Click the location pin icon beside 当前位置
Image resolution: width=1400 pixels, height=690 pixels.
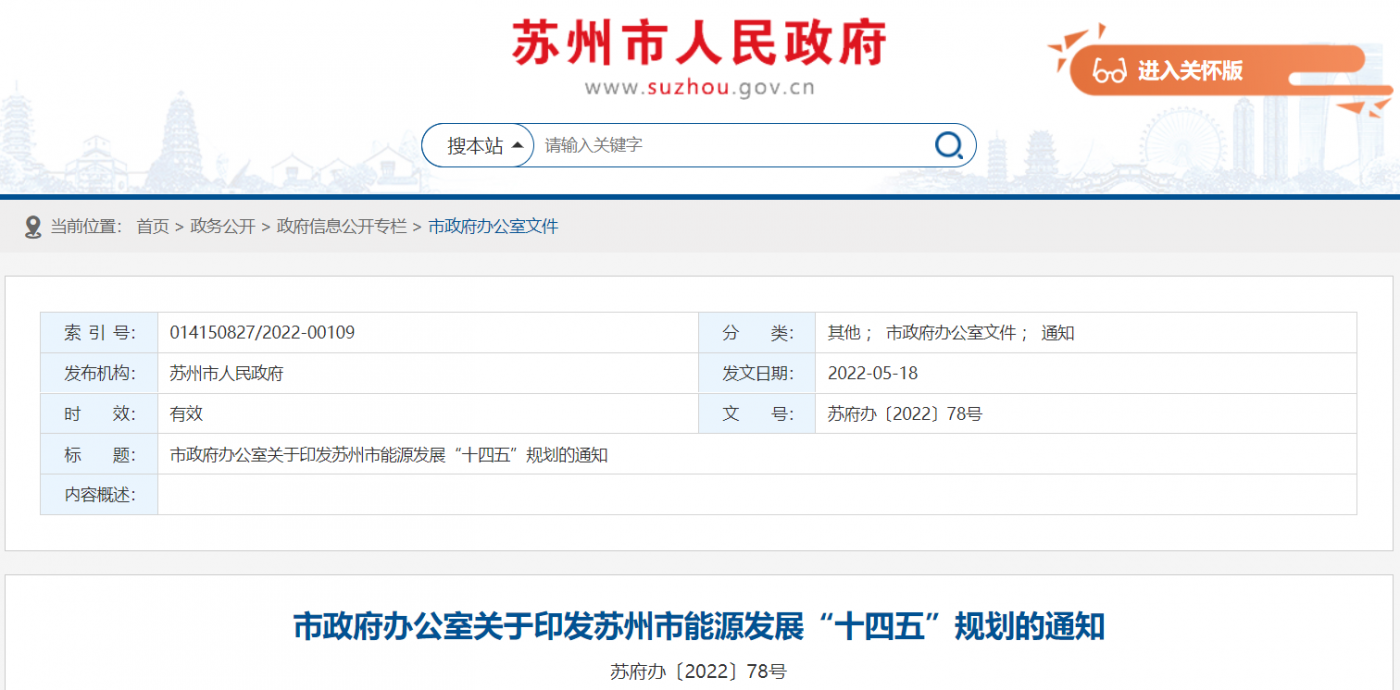(x=31, y=223)
